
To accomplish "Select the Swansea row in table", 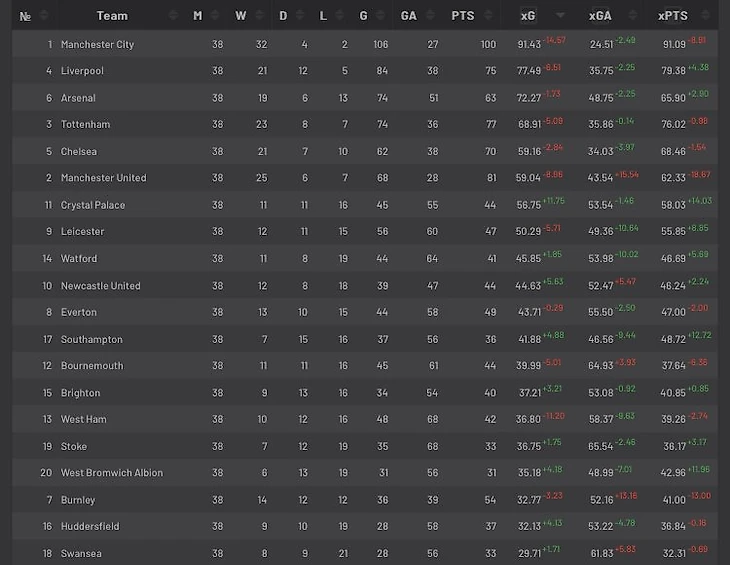I will pyautogui.click(x=365, y=553).
